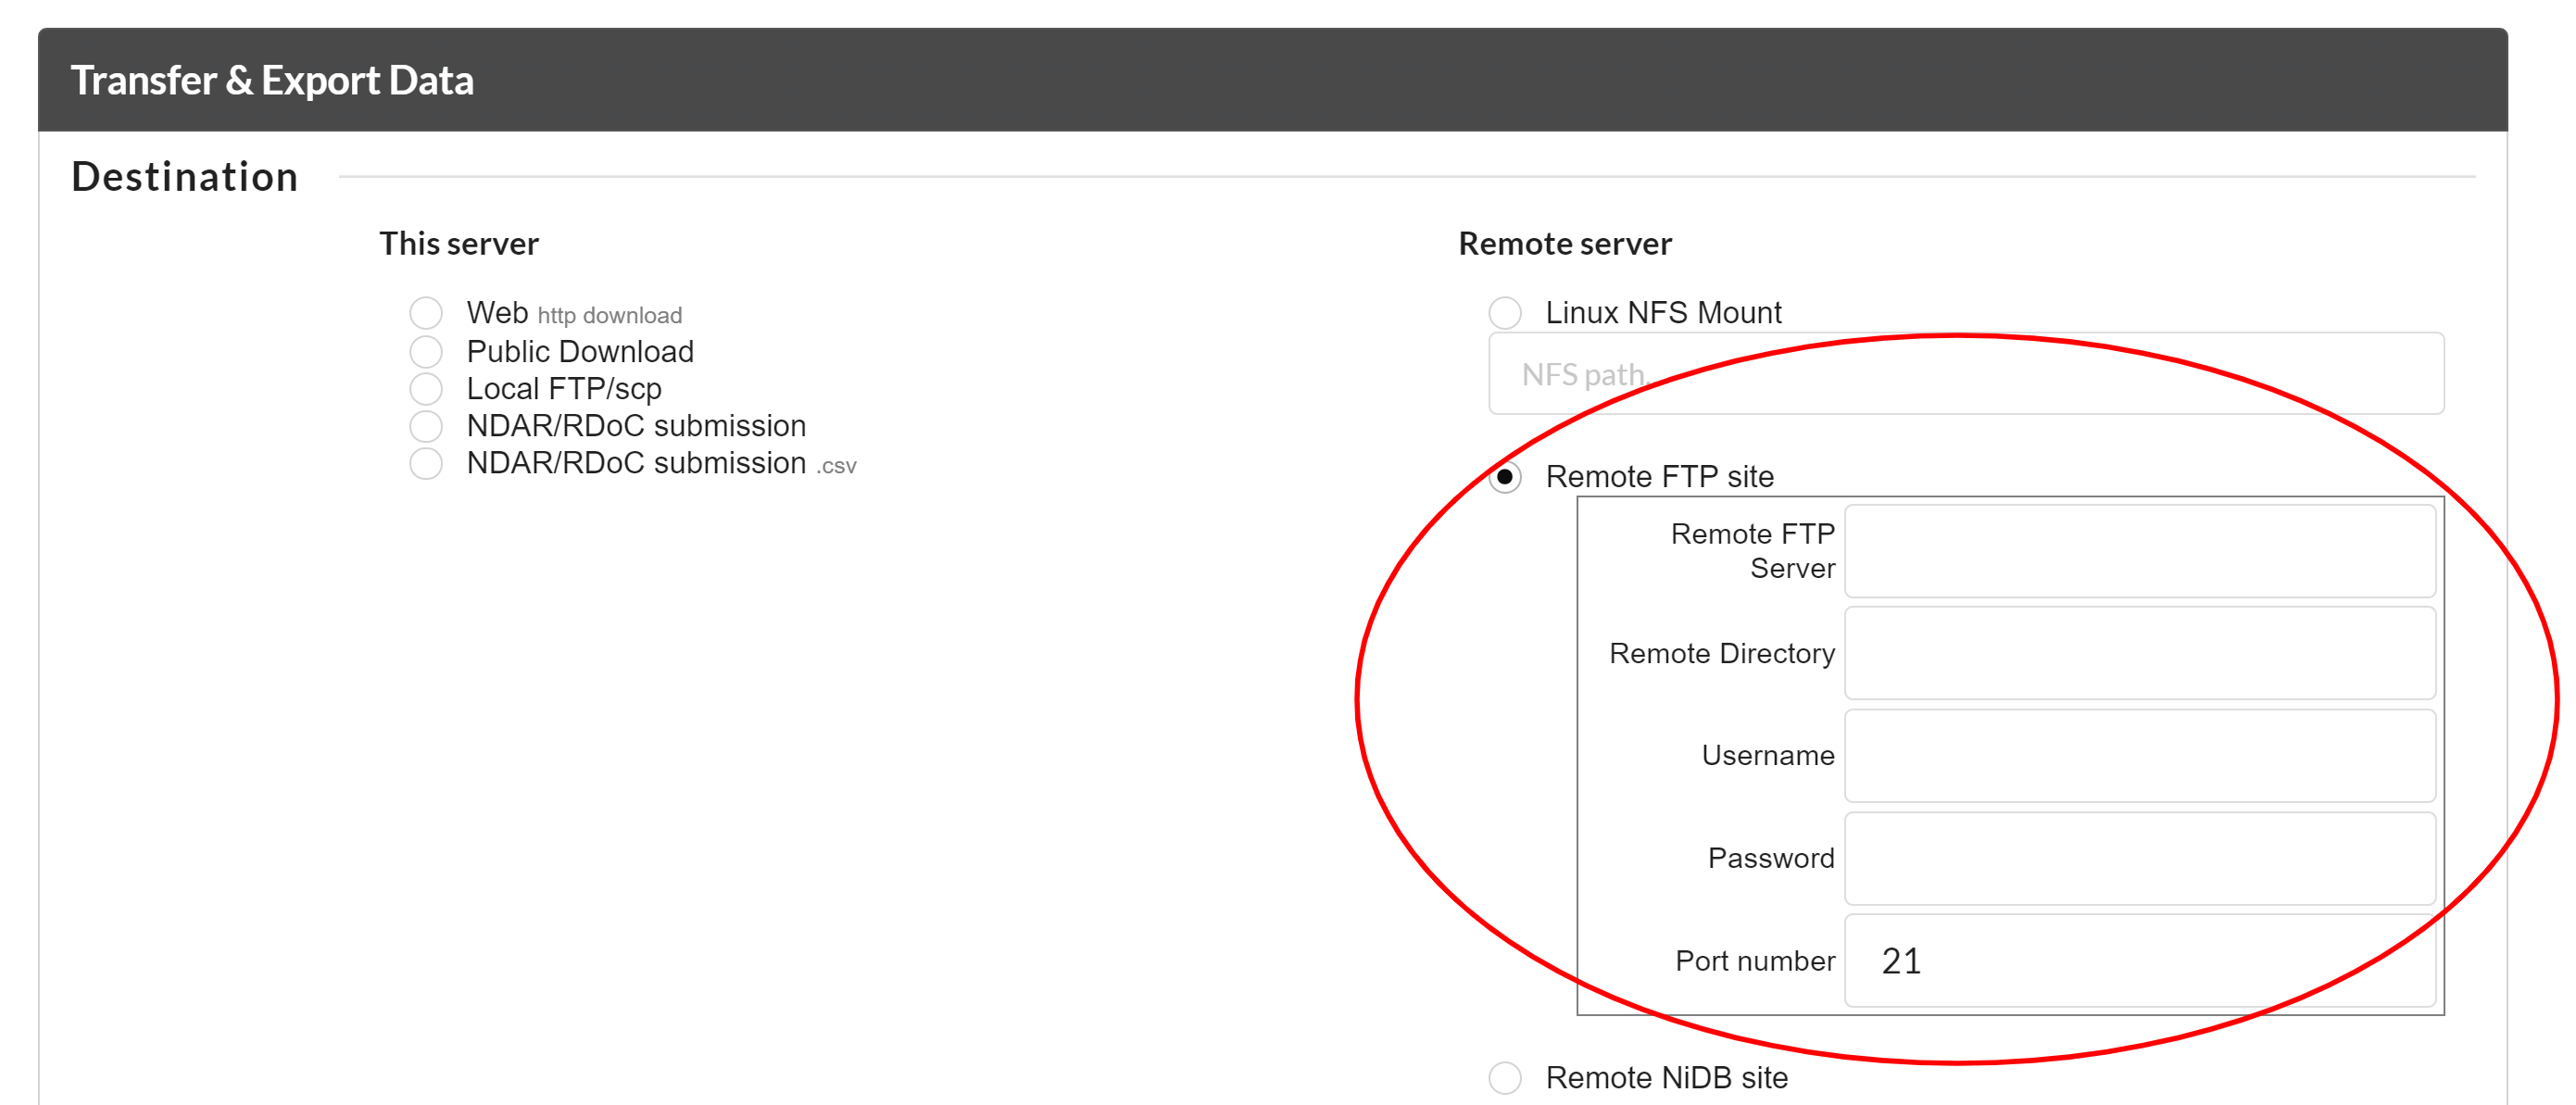
Task: Select NDAR/RDoC submission .csv radio button
Action: [426, 463]
